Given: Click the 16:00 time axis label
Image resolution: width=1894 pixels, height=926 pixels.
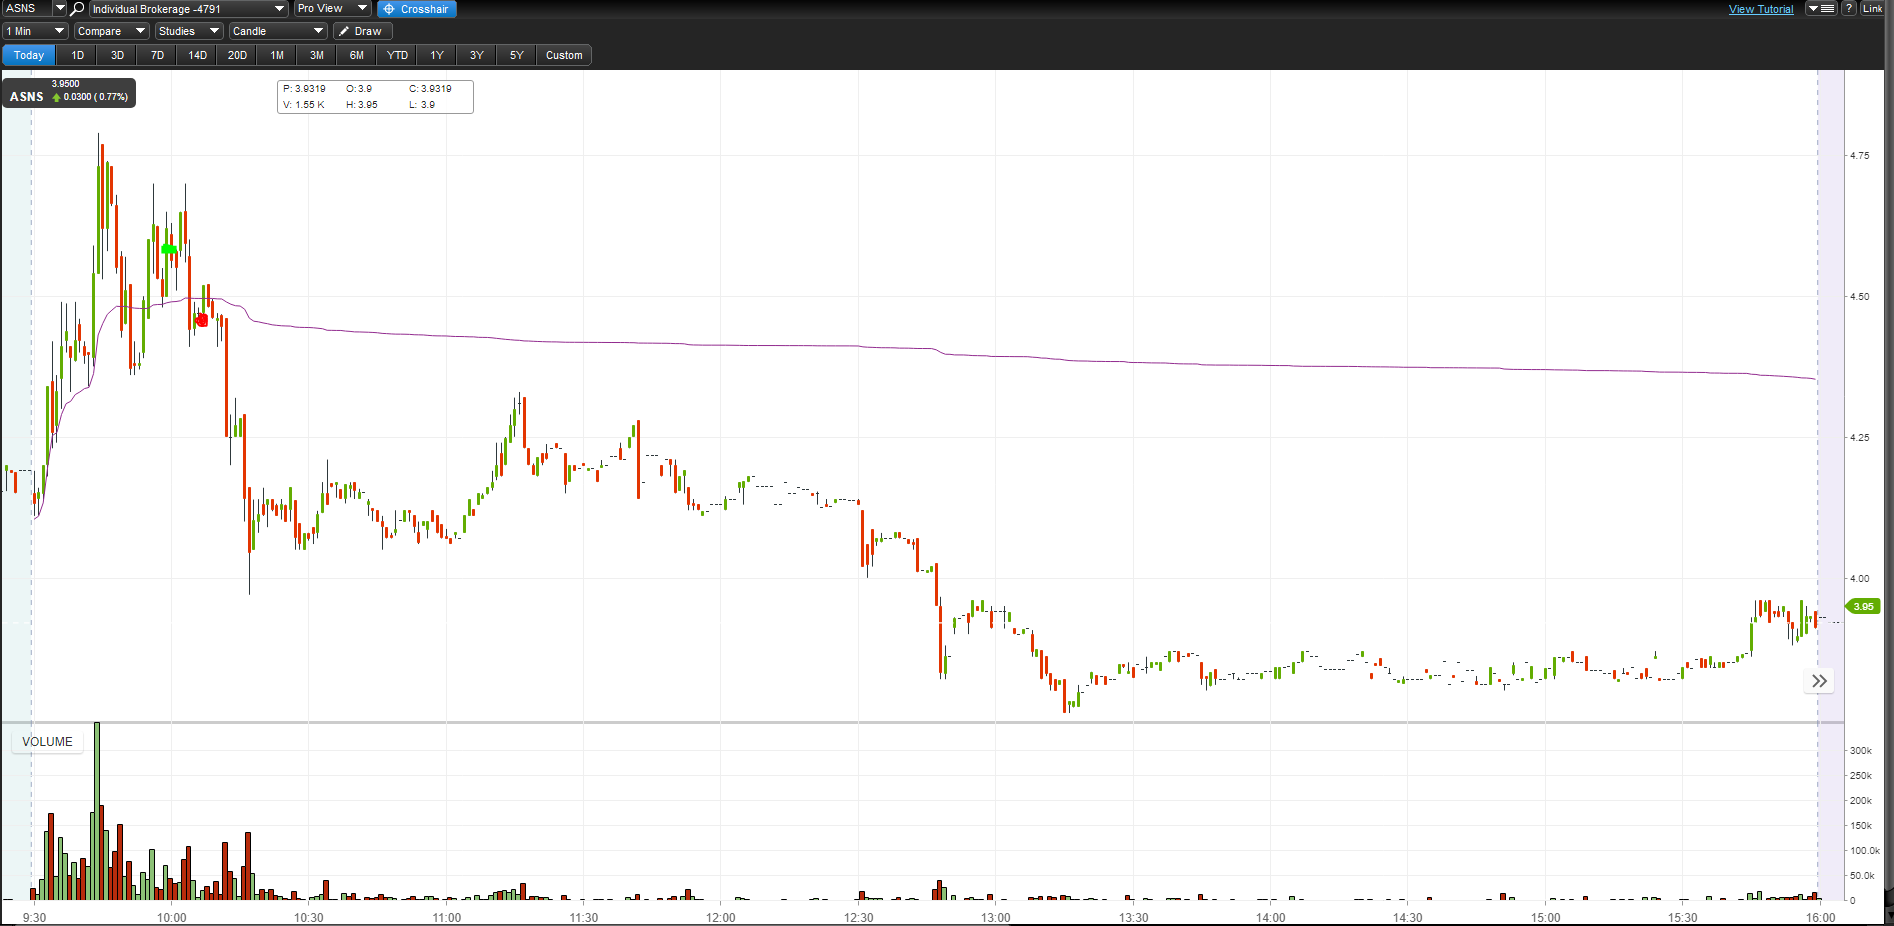Looking at the screenshot, I should 1820,917.
